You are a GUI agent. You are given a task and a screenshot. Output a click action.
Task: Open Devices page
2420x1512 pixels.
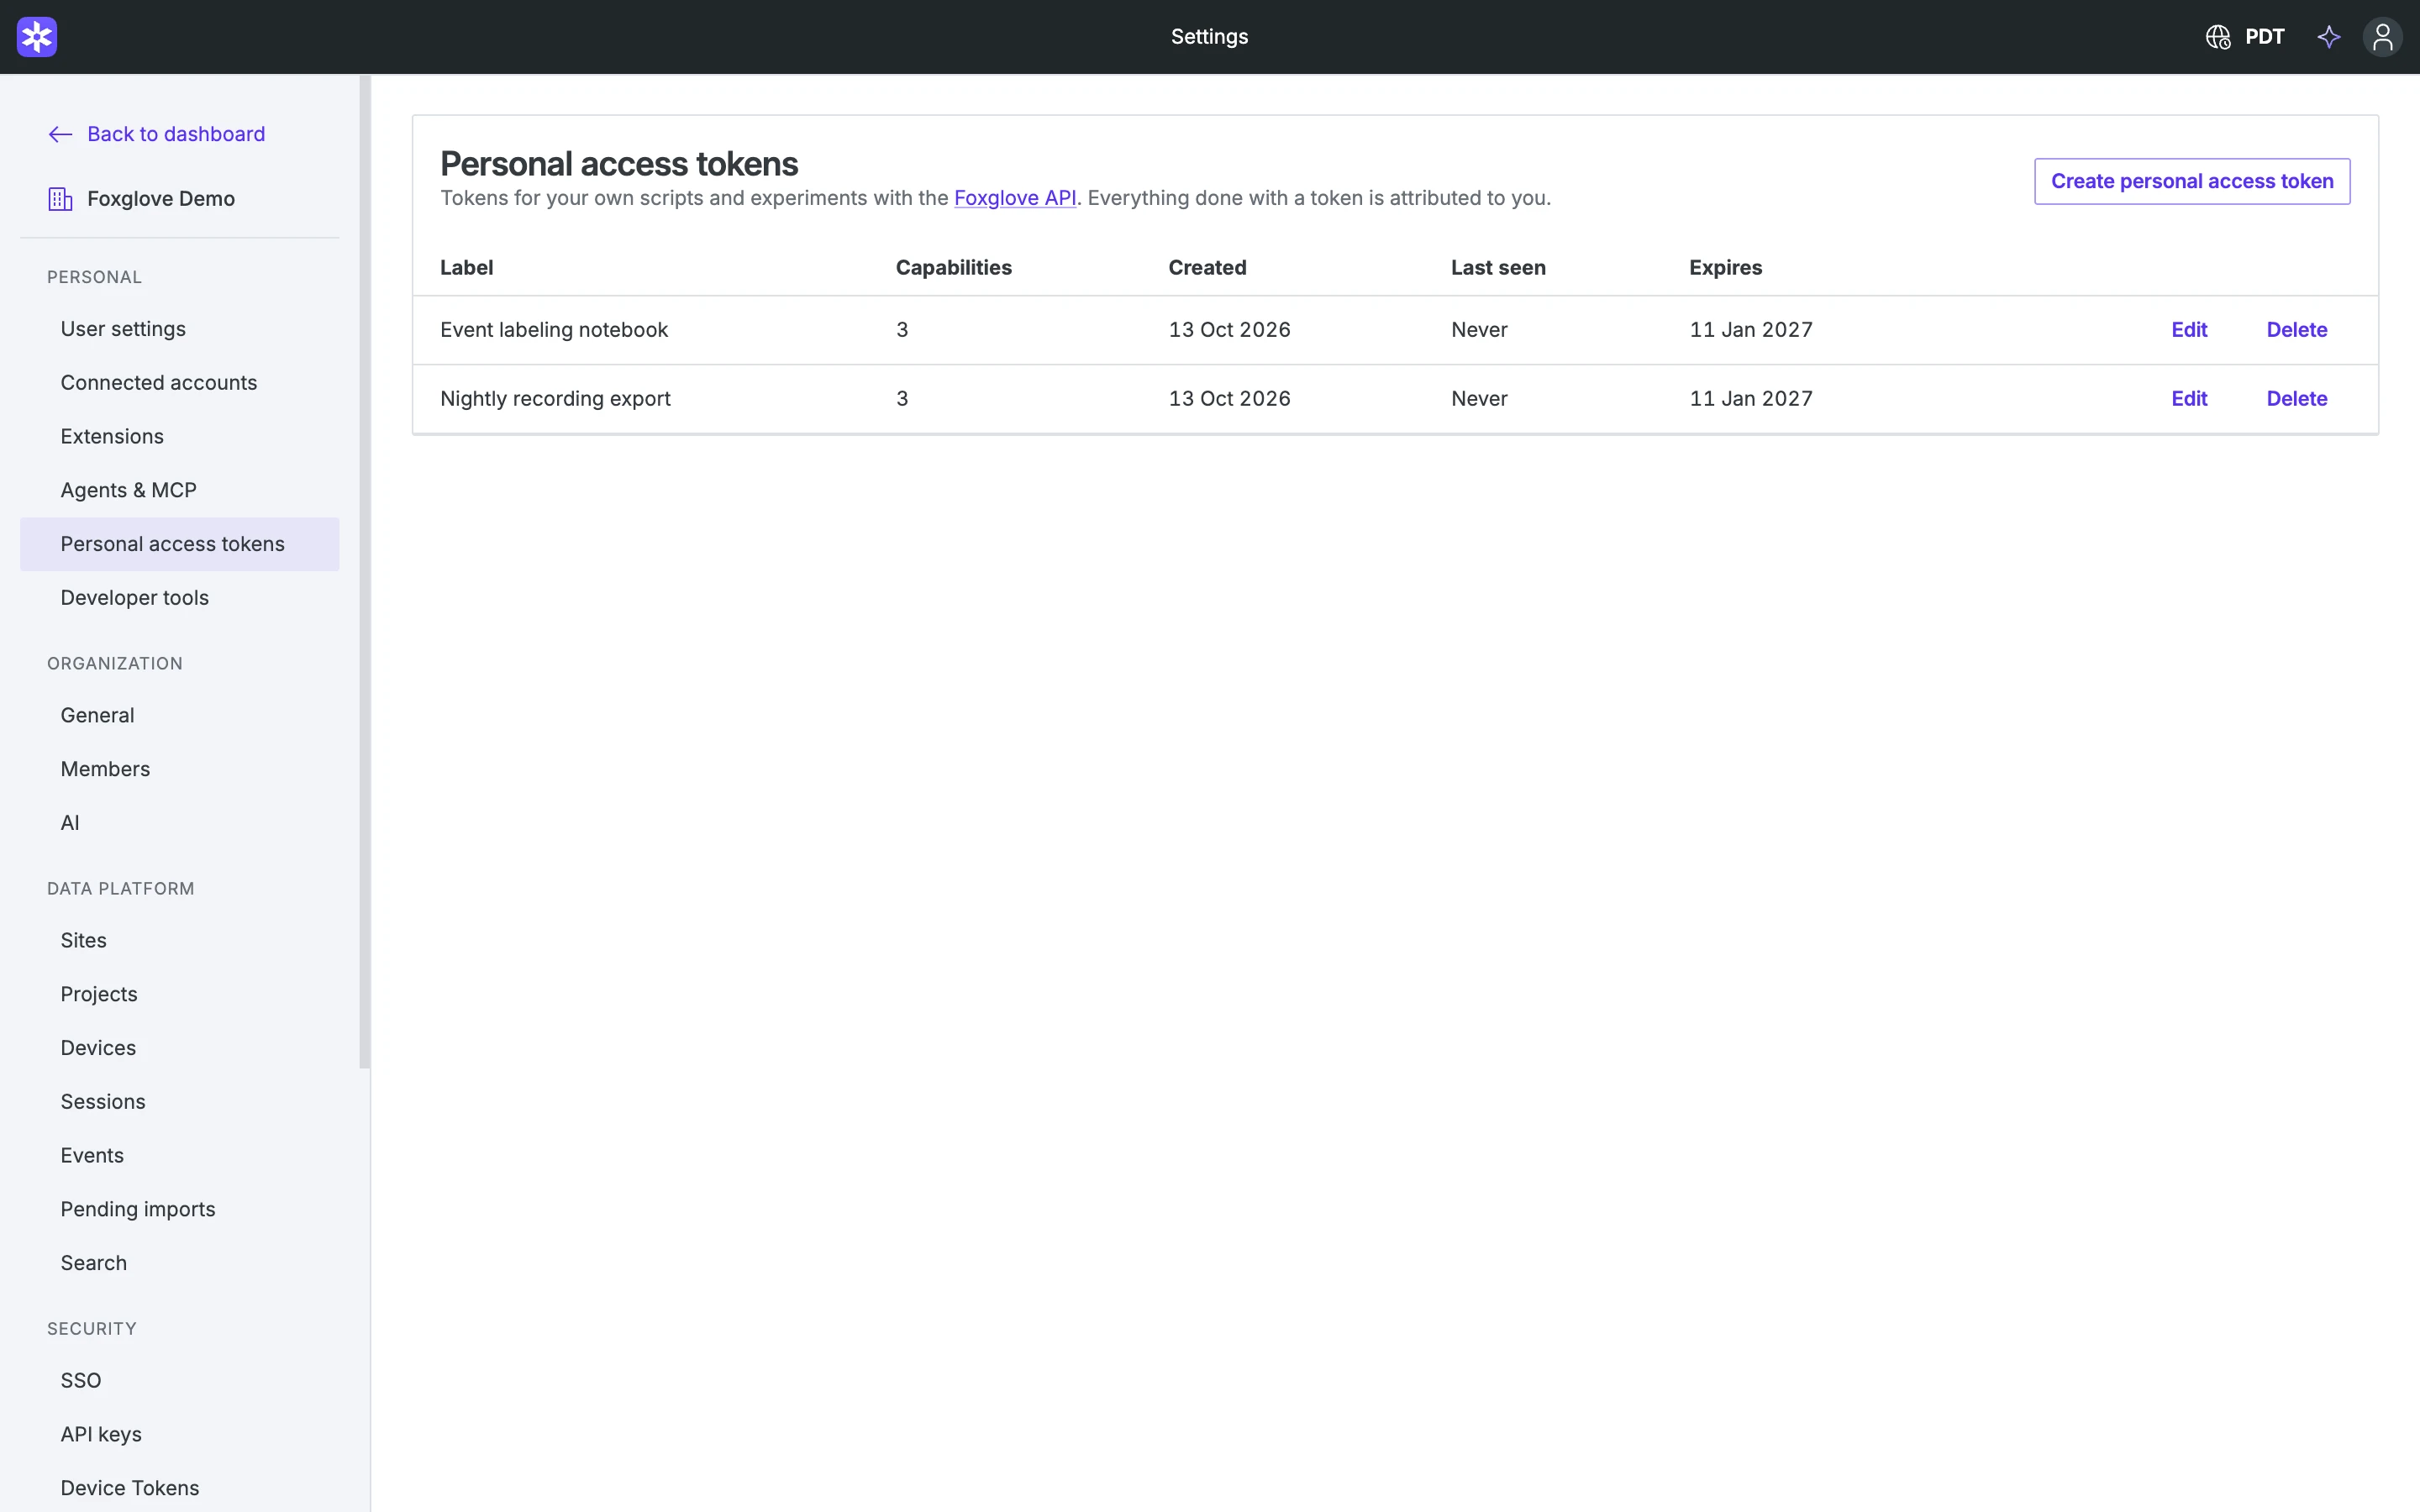coord(180,1048)
